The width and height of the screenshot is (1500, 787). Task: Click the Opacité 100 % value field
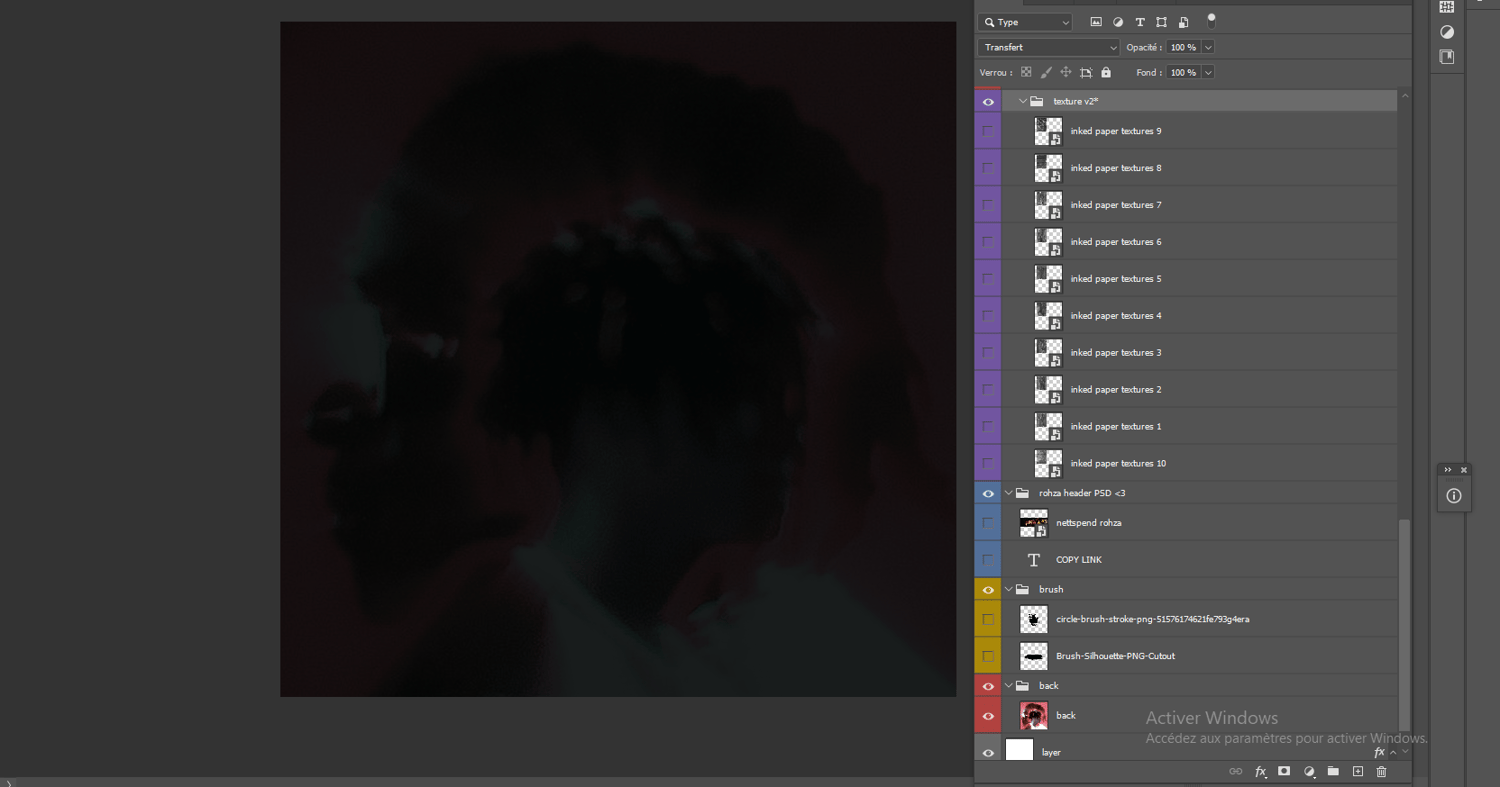(x=1183, y=47)
